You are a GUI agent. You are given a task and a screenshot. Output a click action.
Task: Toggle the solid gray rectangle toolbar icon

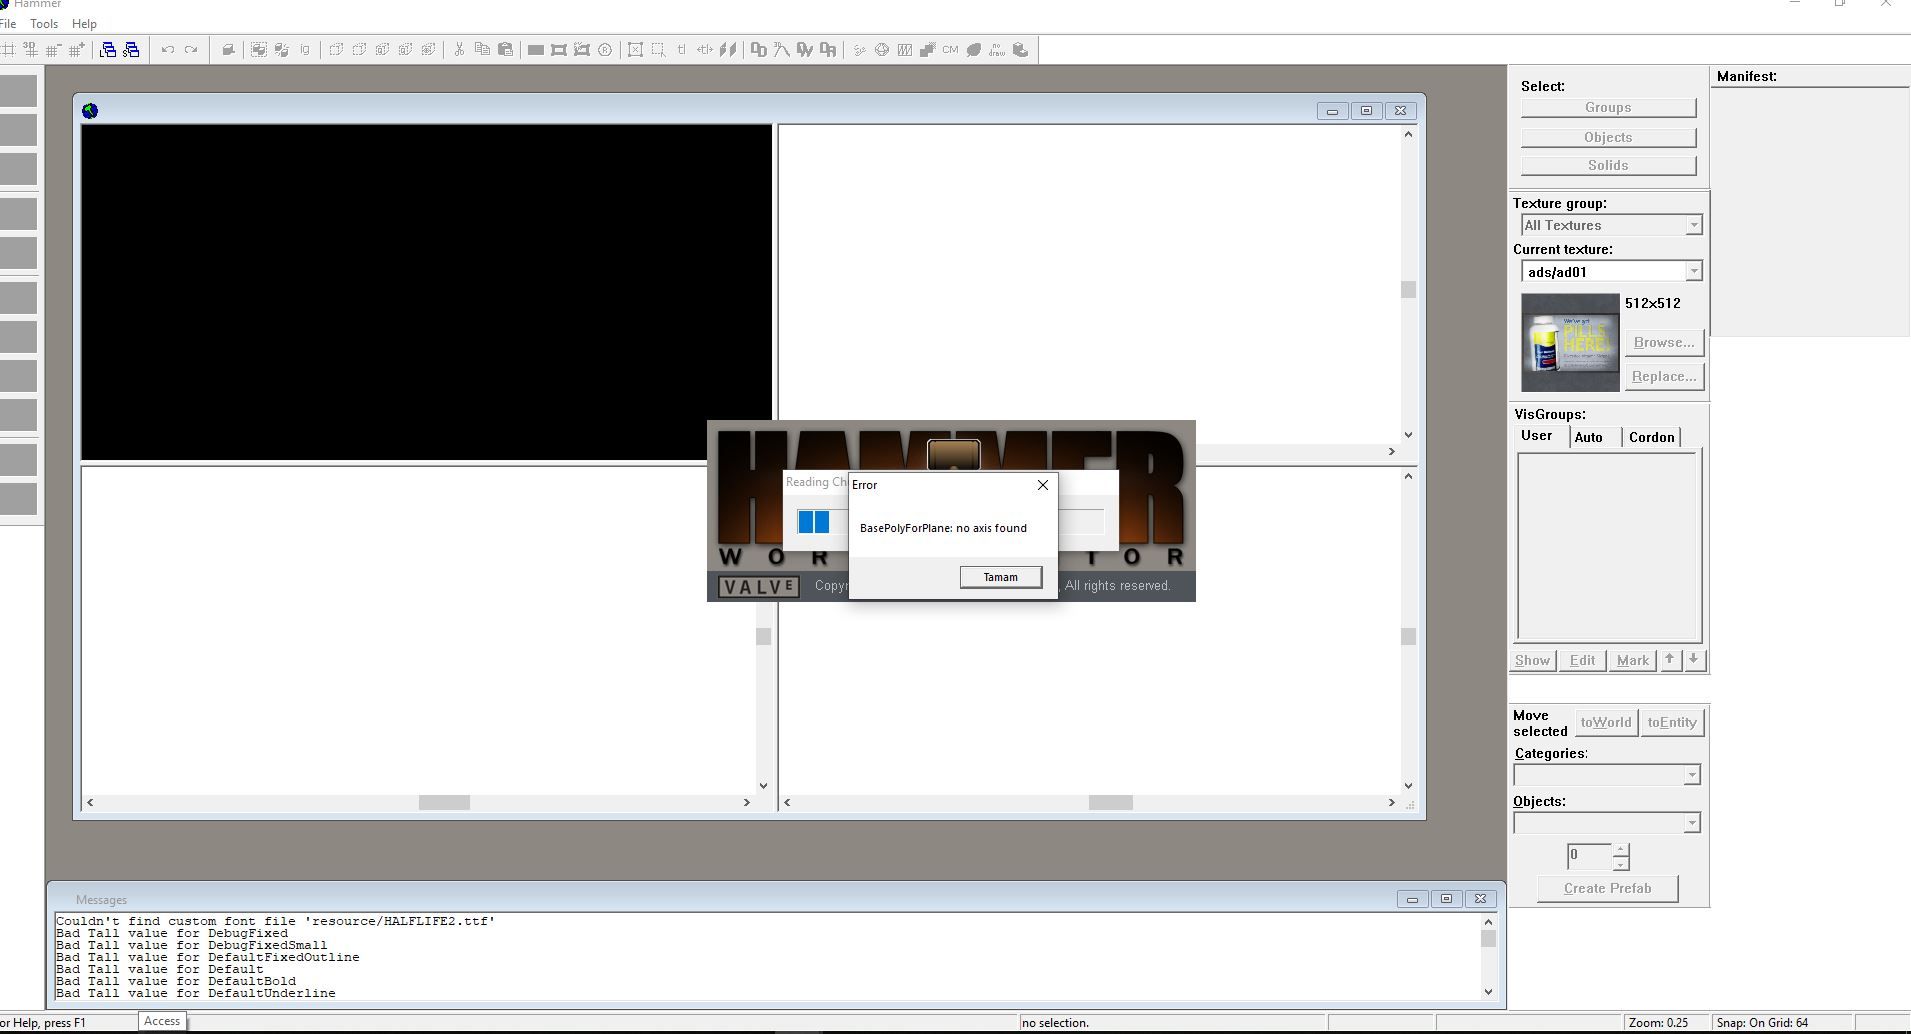pos(536,50)
